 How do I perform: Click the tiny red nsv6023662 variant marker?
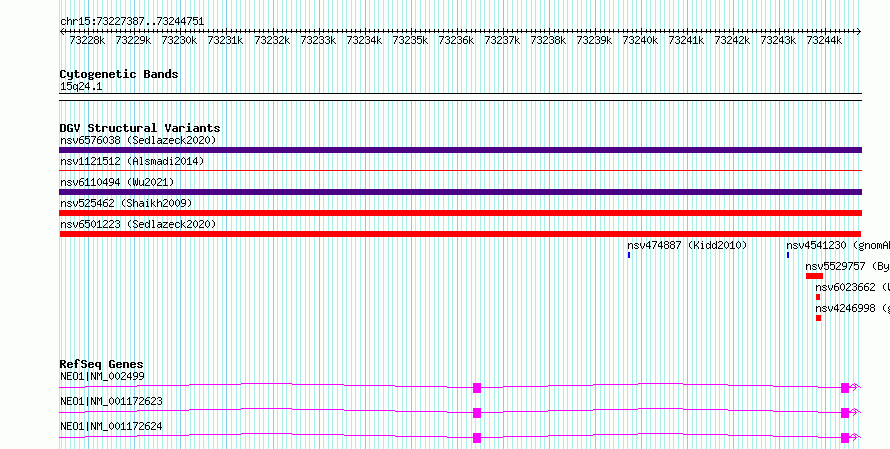click(818, 297)
